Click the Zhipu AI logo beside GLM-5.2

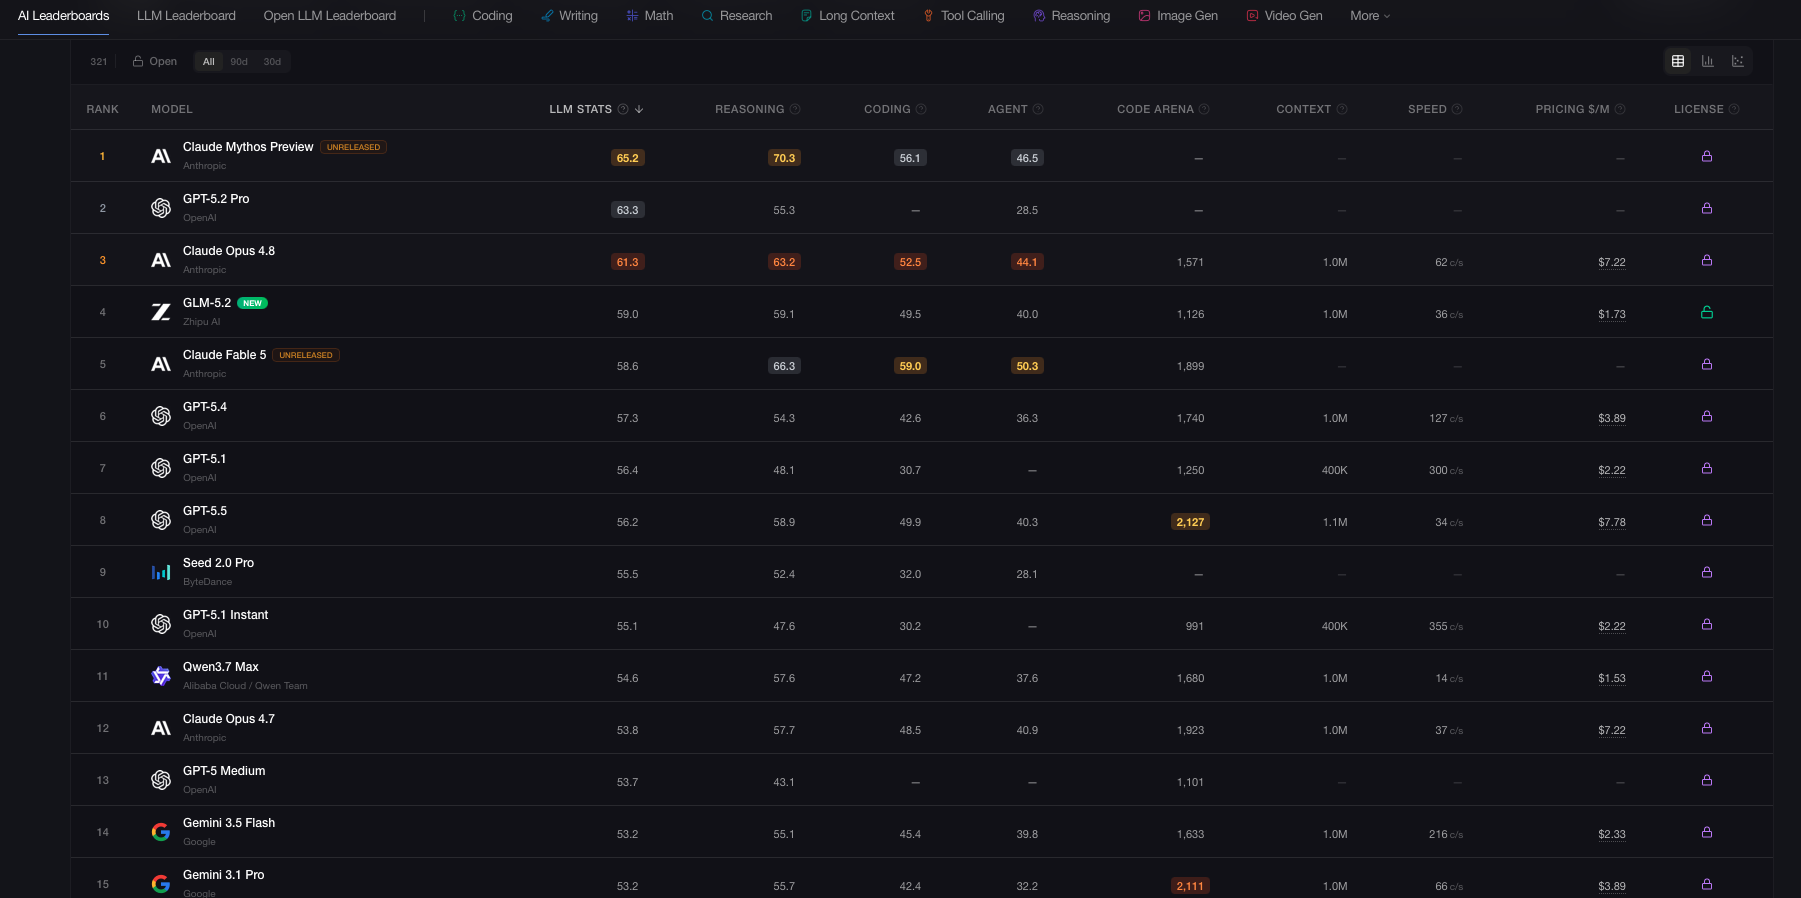[x=161, y=312]
